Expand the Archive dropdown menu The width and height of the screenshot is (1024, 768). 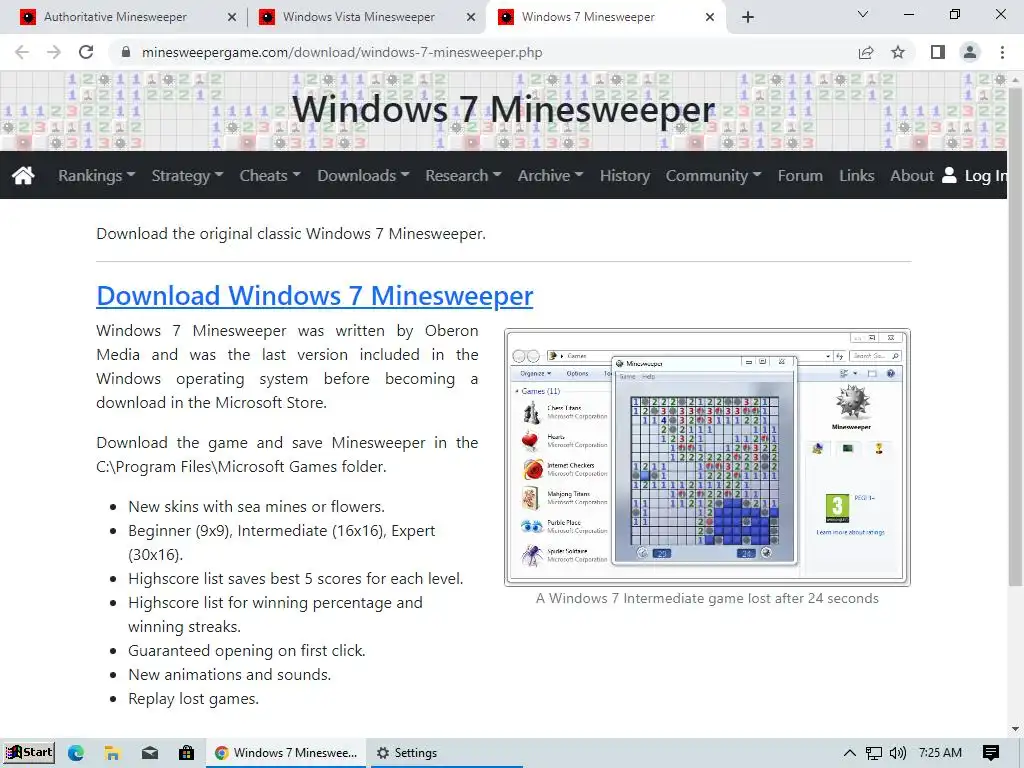pyautogui.click(x=550, y=175)
